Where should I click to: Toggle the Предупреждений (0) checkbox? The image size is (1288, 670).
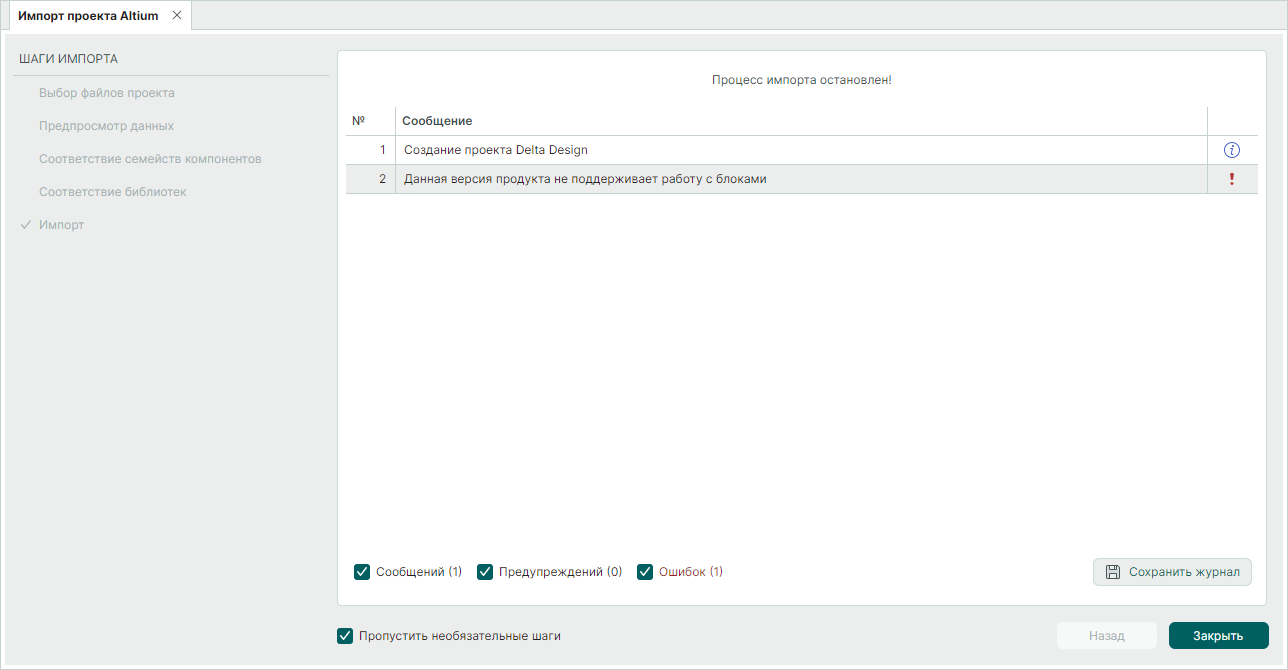485,572
